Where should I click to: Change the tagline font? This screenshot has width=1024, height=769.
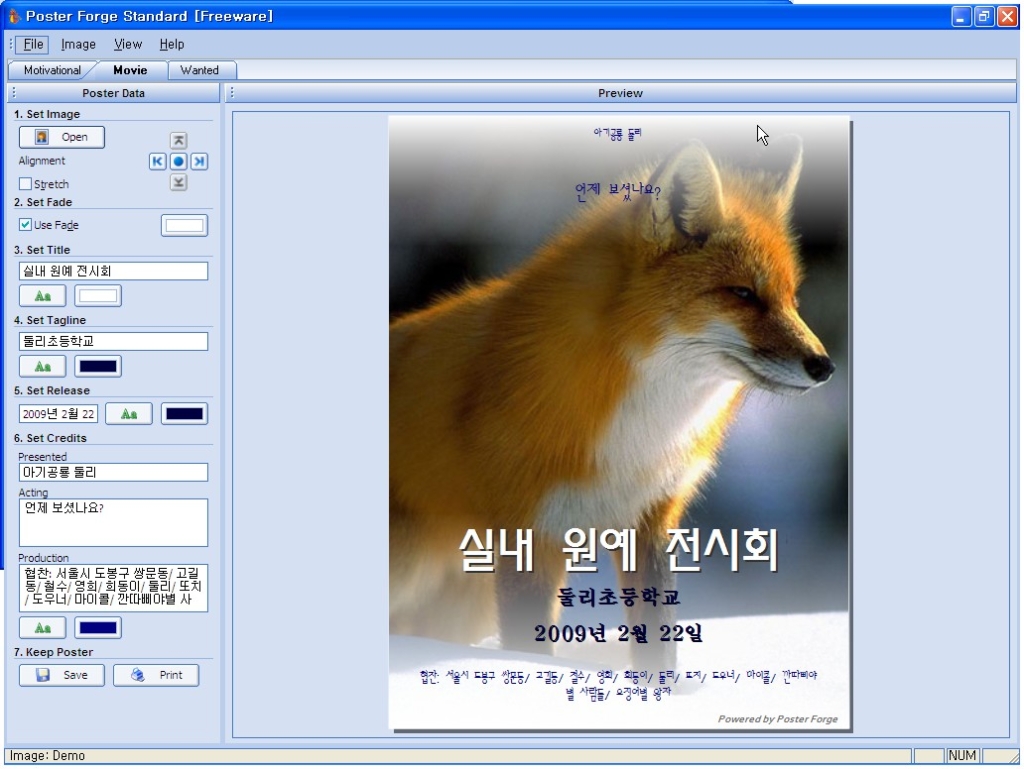(x=42, y=366)
